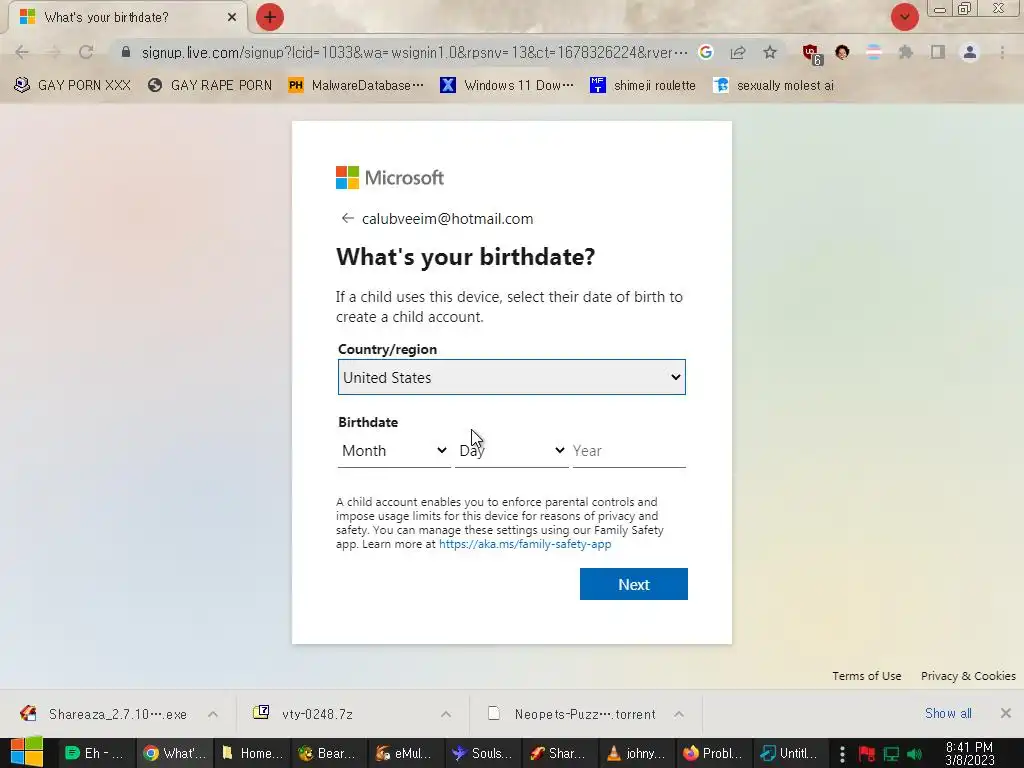Share this page using the share icon
This screenshot has width=1024, height=768.
coord(738,52)
